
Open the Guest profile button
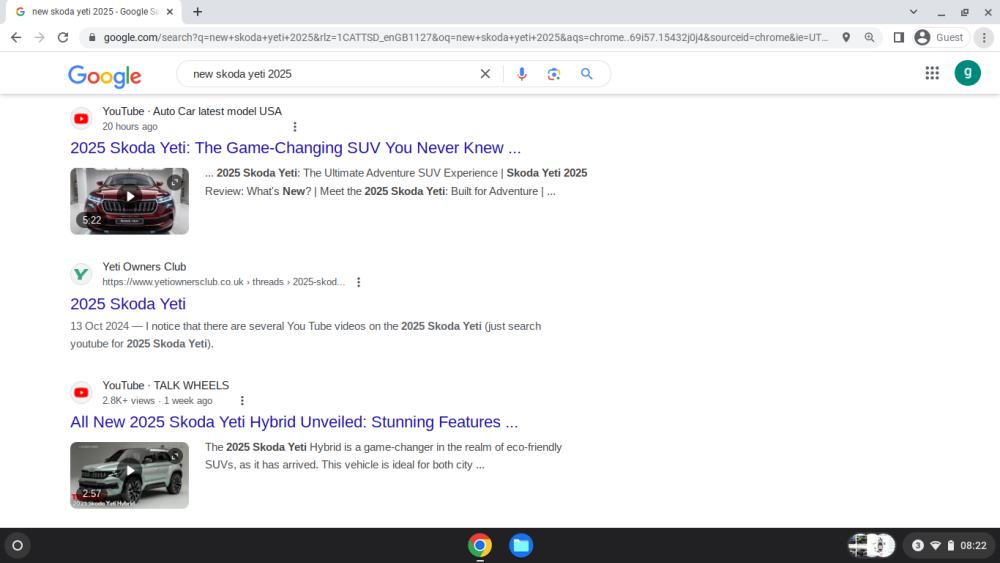click(x=940, y=38)
